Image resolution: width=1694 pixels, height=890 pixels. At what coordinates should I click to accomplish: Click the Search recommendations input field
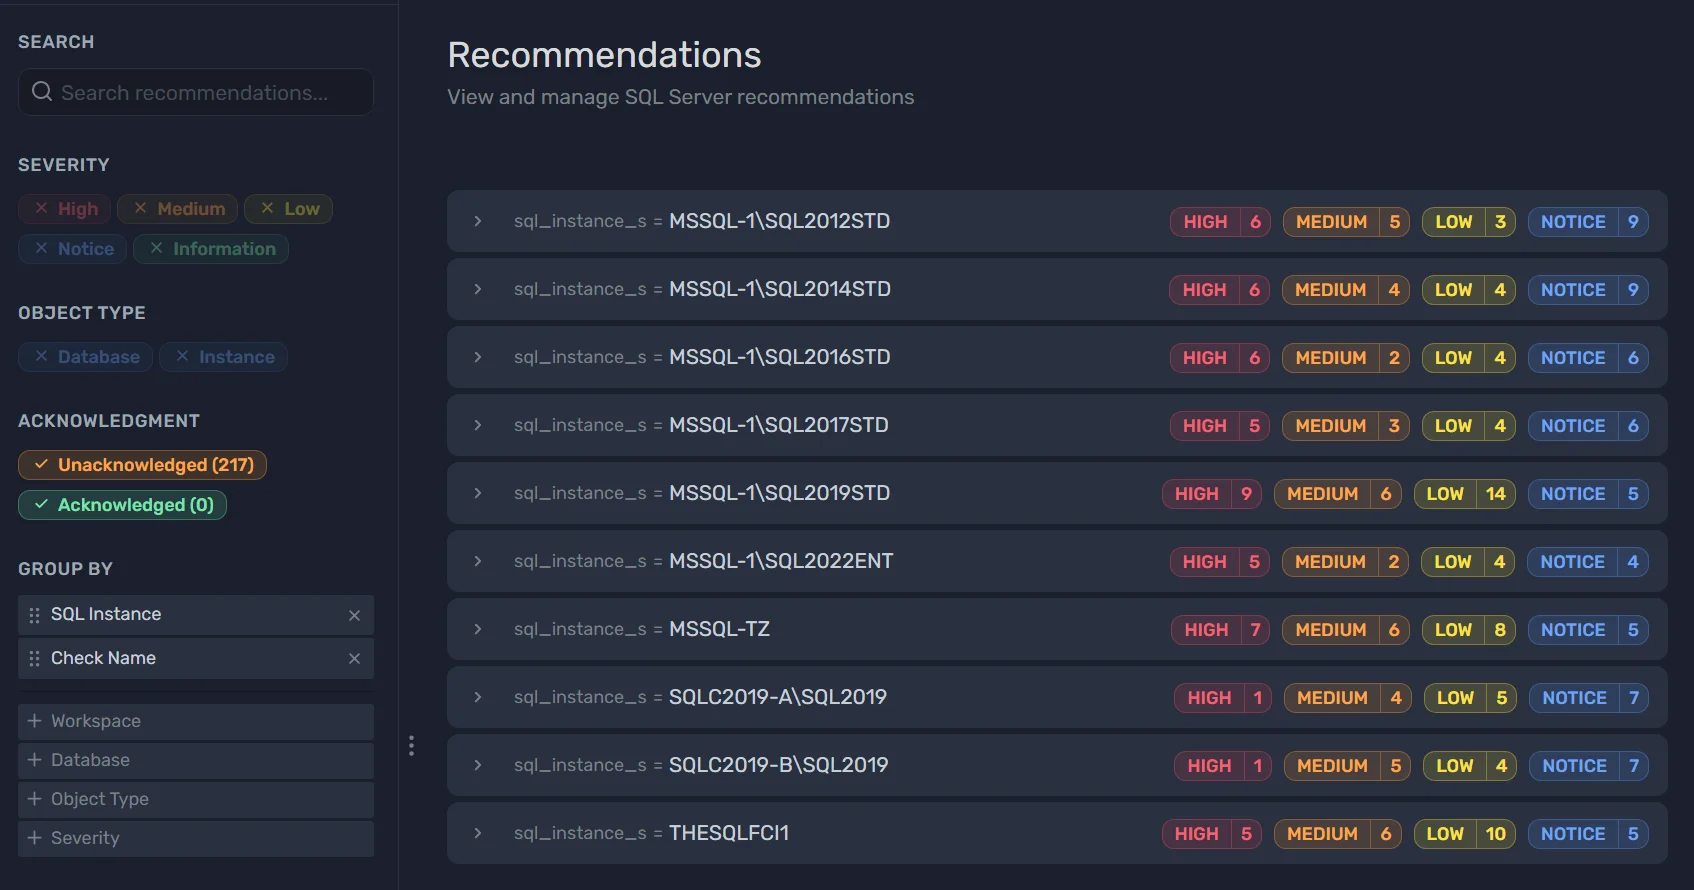tap(196, 92)
